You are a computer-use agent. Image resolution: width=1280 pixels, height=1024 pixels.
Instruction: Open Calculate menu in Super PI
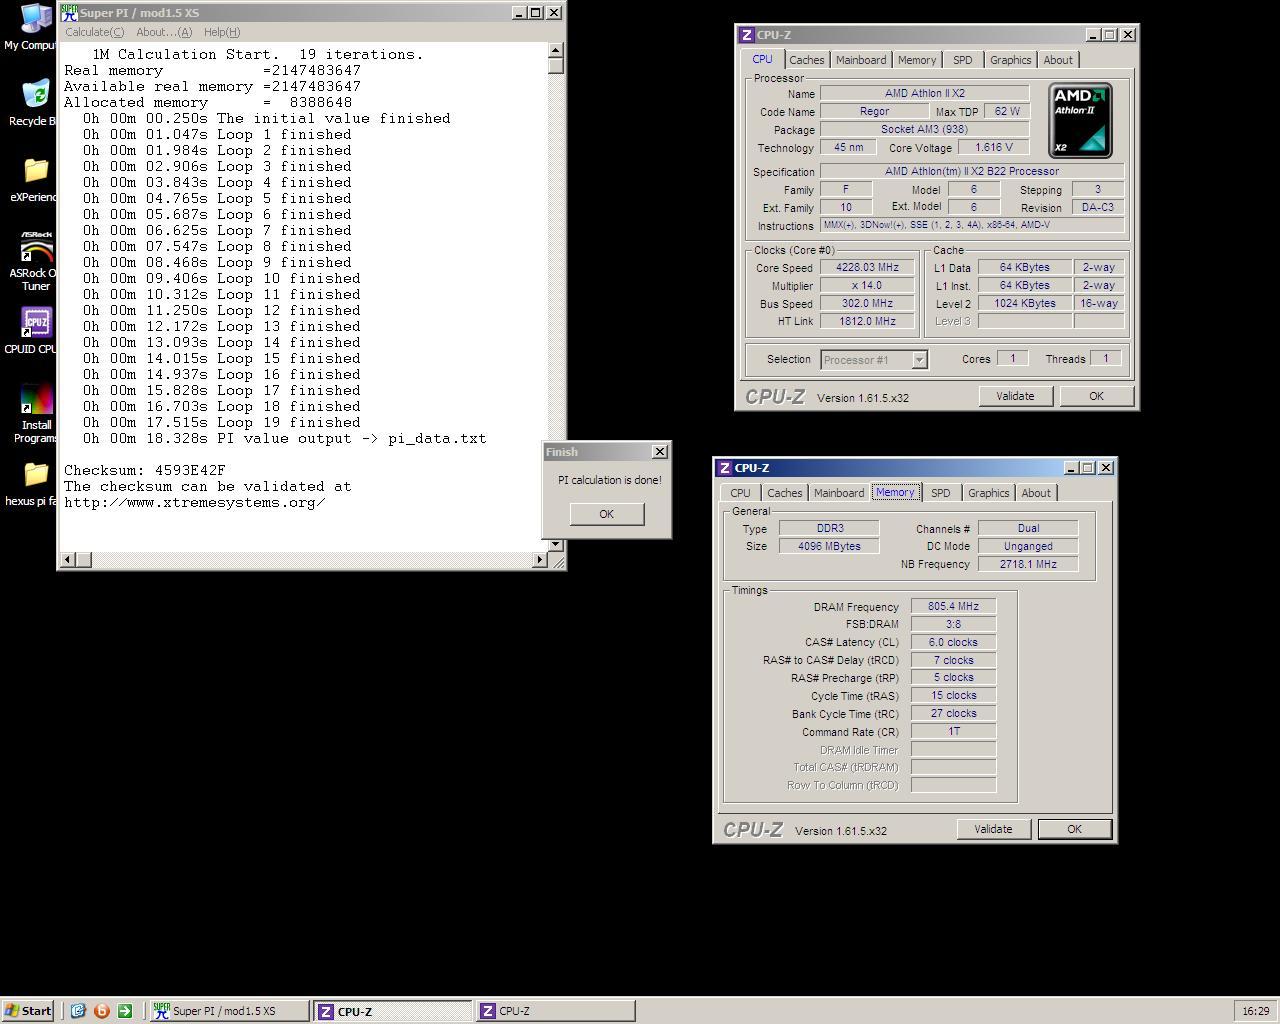click(x=94, y=32)
